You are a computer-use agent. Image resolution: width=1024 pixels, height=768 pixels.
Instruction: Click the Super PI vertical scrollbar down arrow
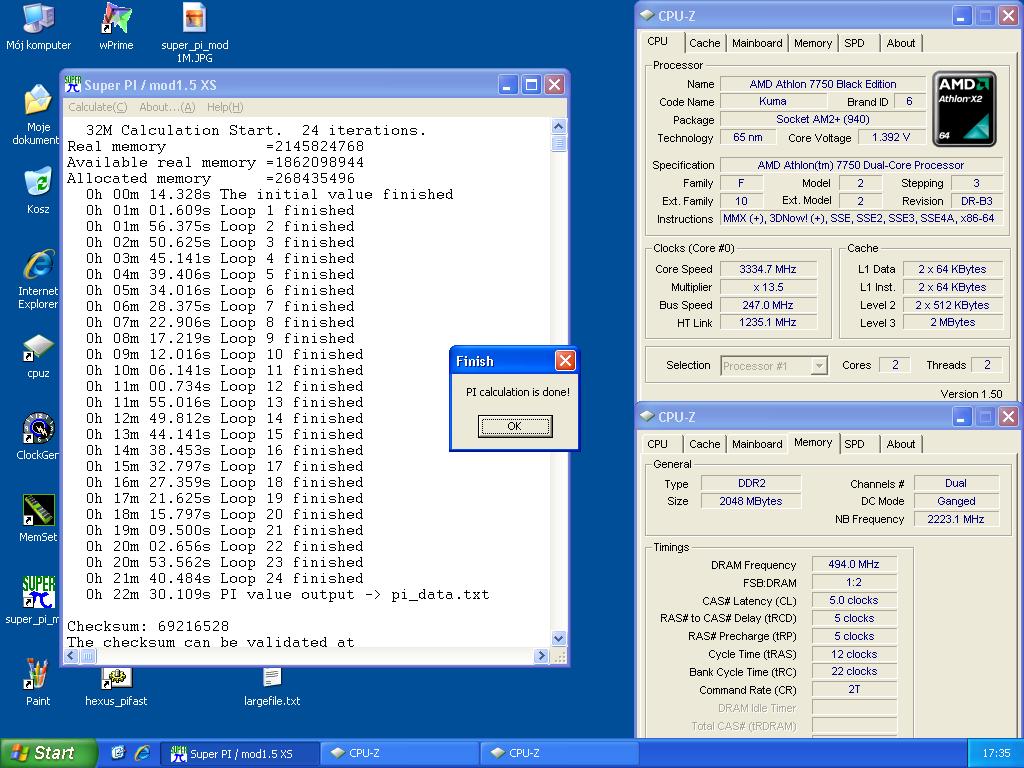[558, 638]
